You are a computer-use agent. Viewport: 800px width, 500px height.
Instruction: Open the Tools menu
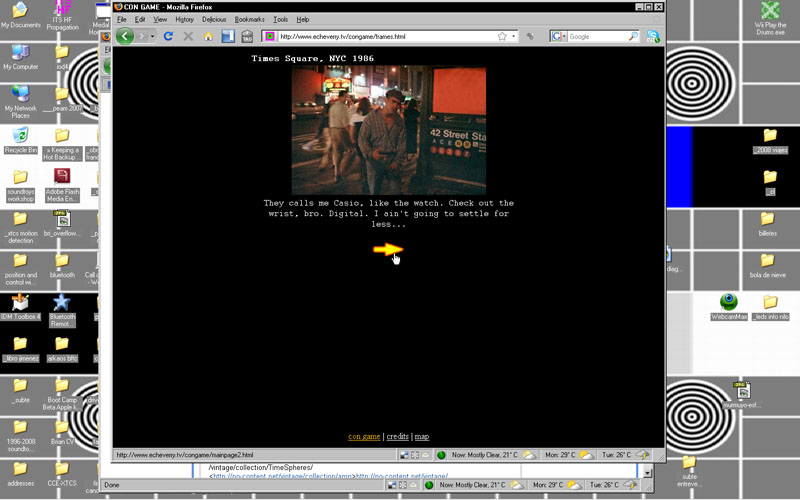(x=280, y=19)
